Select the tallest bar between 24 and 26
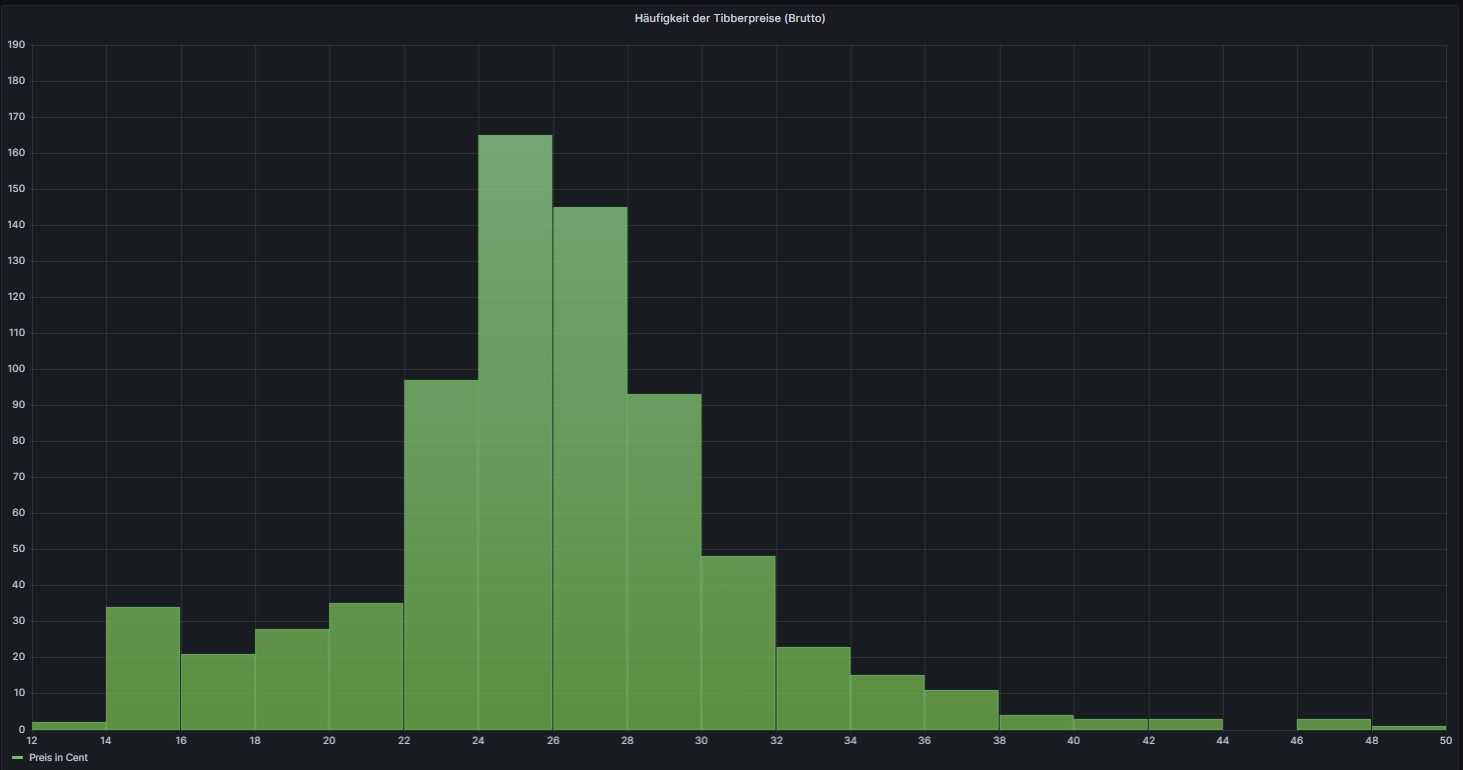 click(515, 432)
